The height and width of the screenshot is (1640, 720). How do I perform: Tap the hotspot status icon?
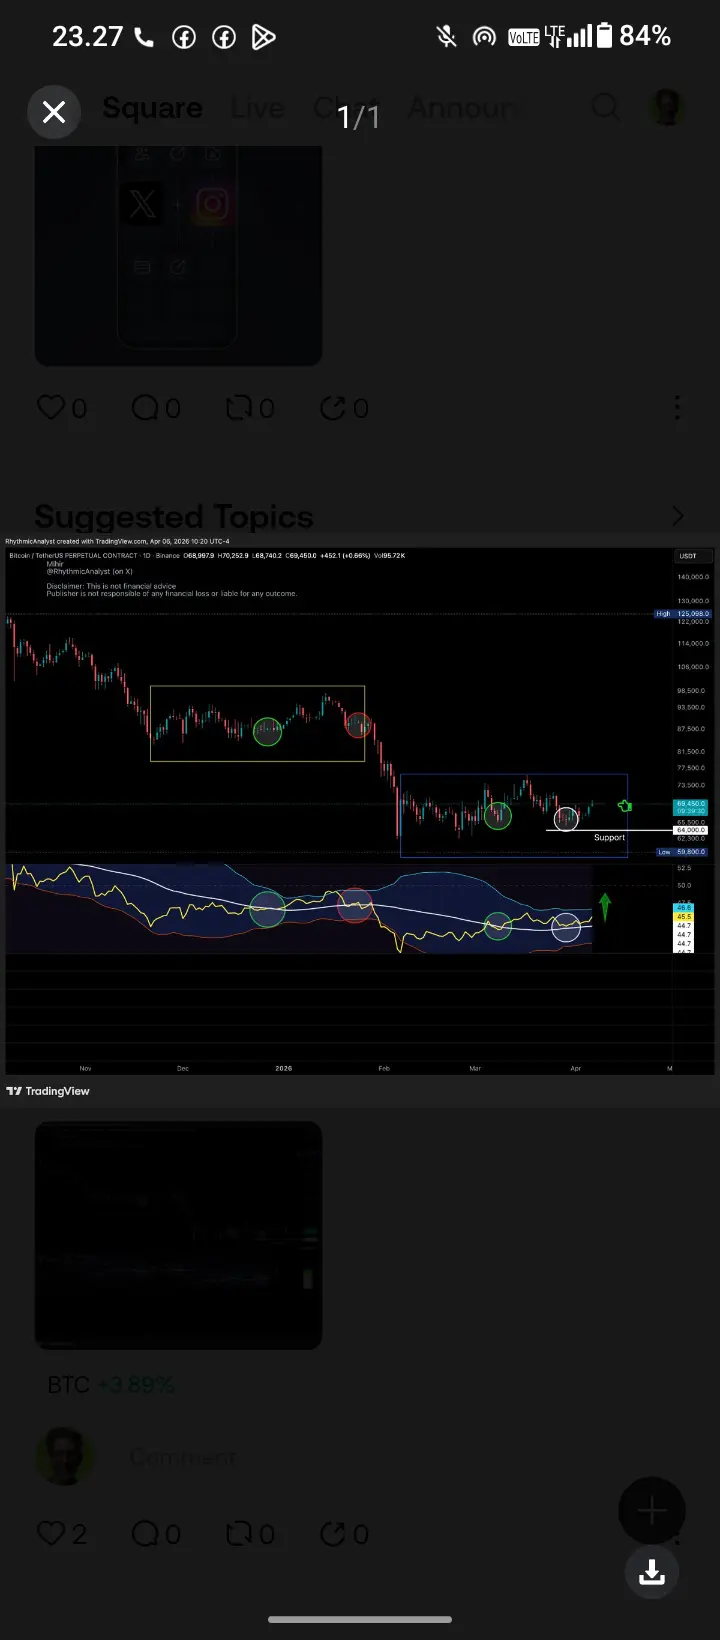[x=484, y=37]
